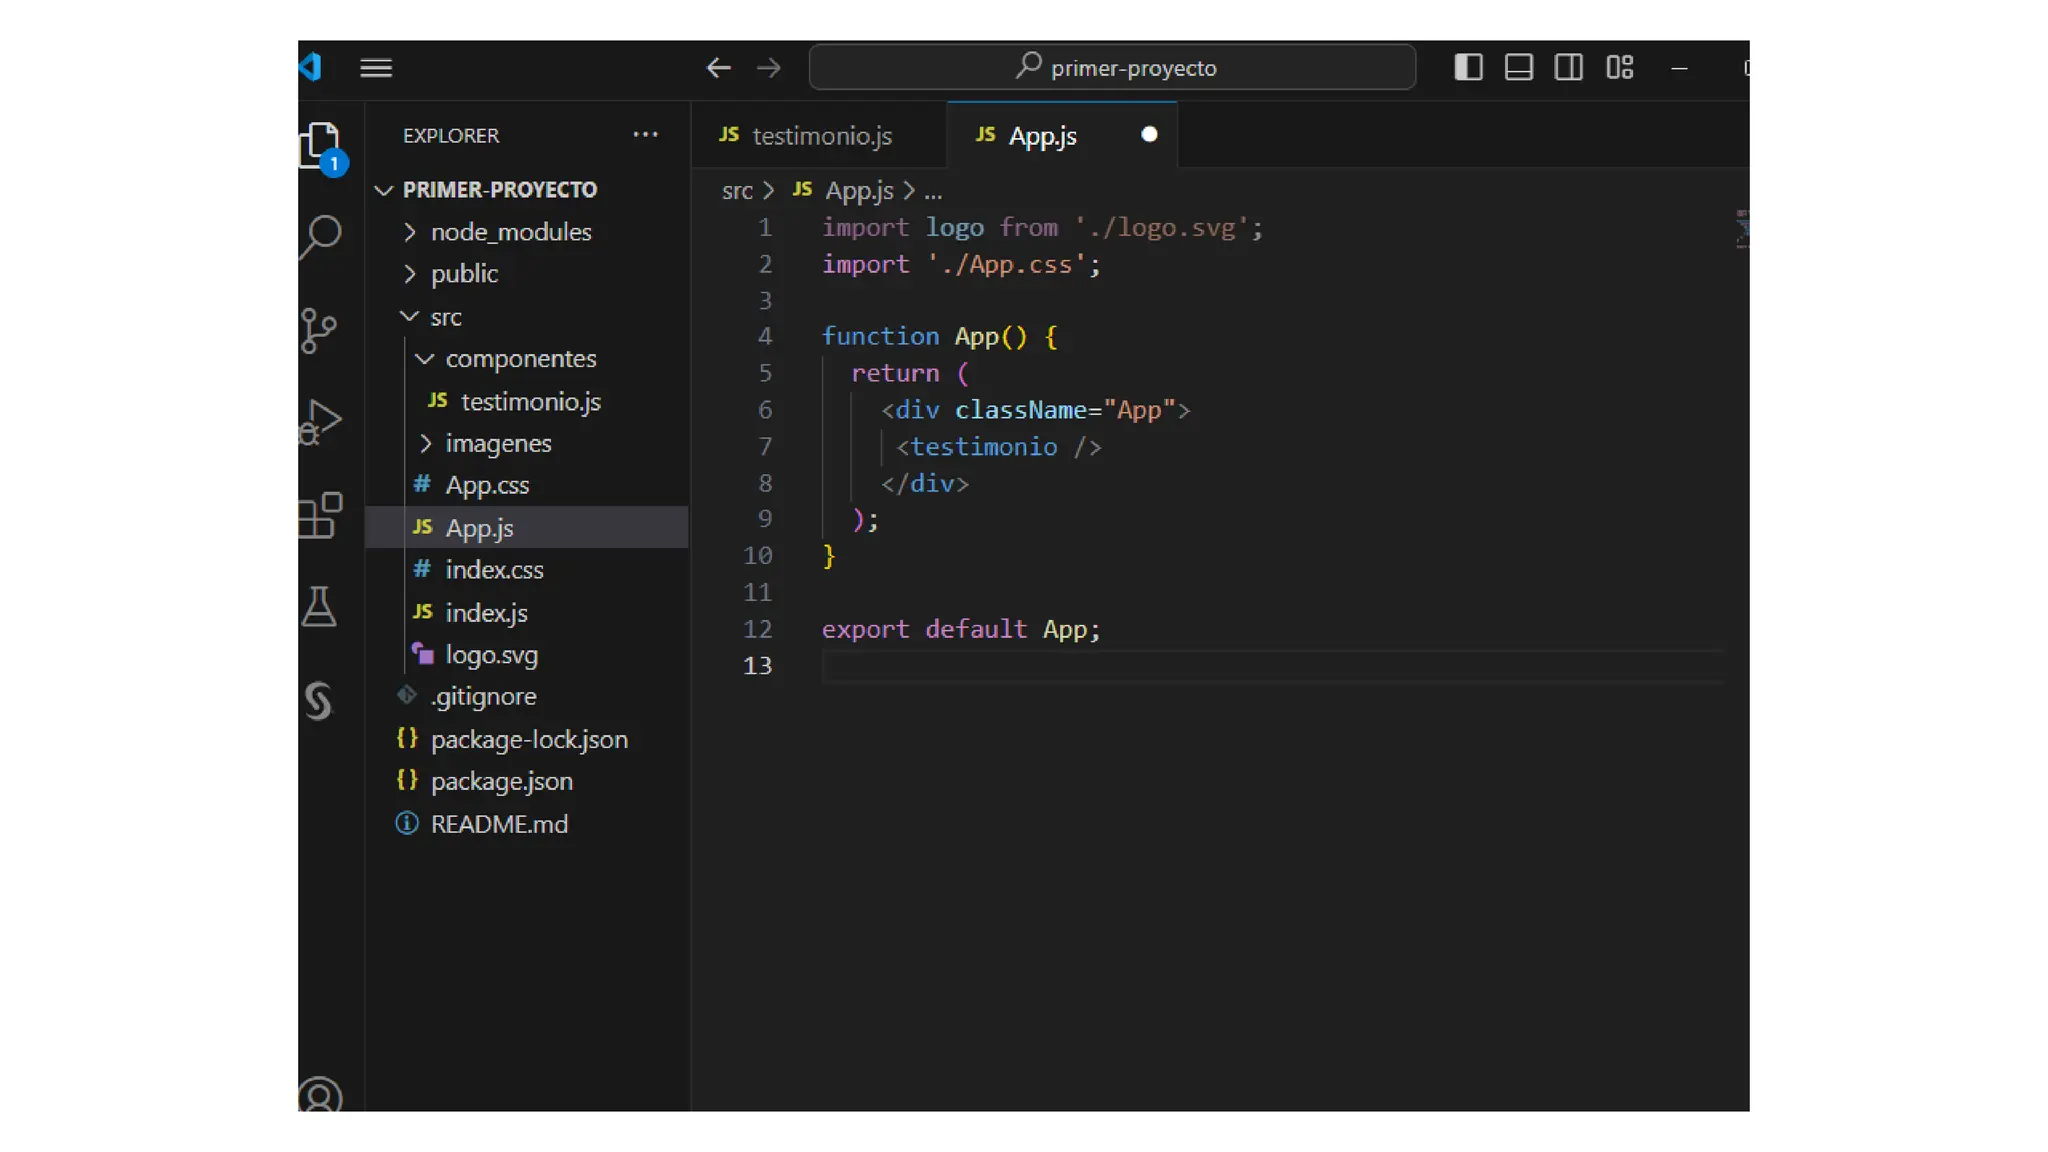The height and width of the screenshot is (1152, 2048).
Task: Click line number 4 in gutter
Action: tap(765, 336)
